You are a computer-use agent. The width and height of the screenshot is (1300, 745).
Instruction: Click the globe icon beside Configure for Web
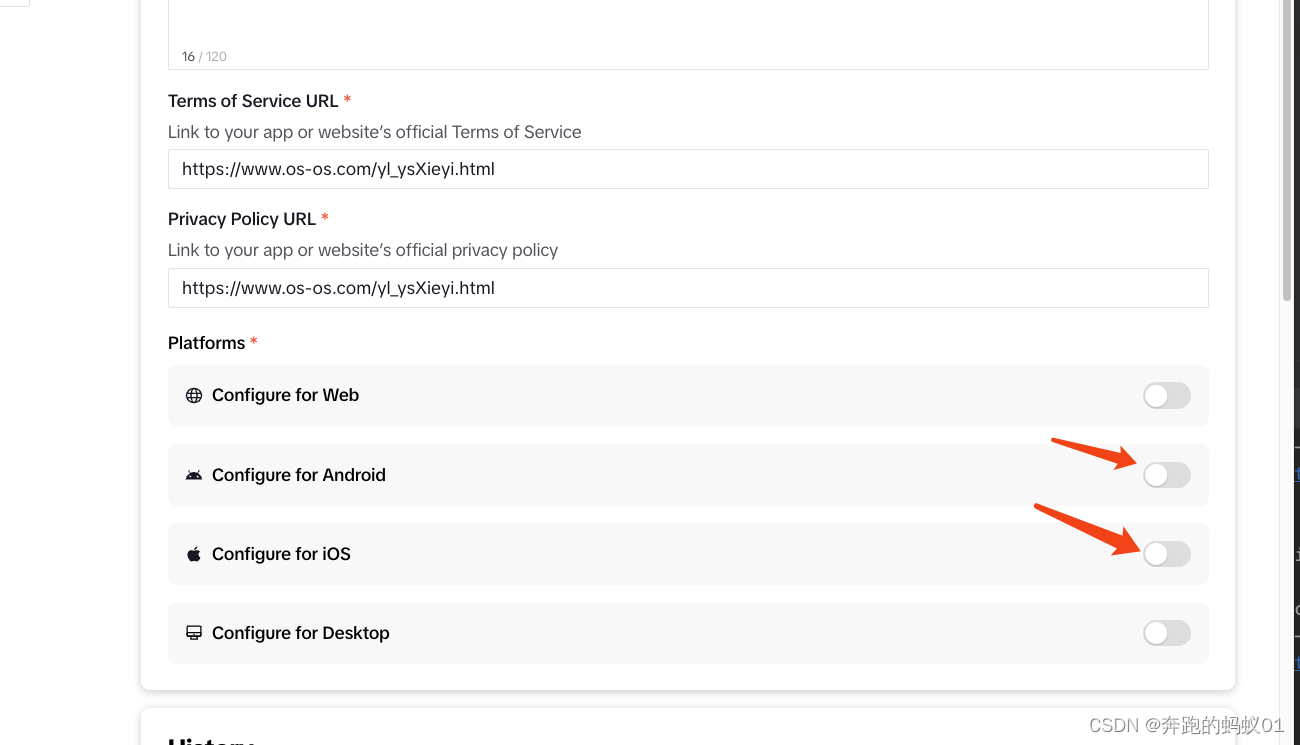[x=194, y=395]
